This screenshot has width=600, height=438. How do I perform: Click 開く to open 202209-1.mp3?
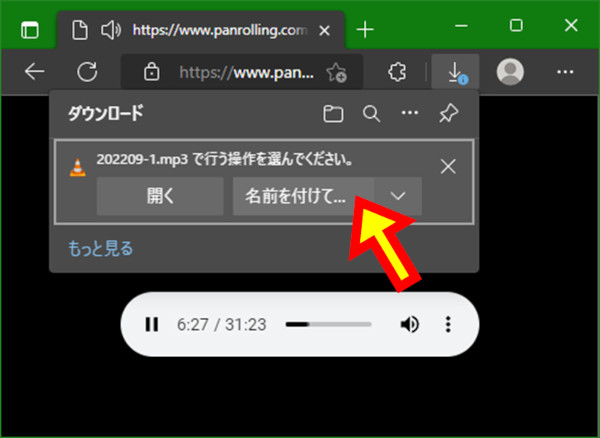coord(160,196)
